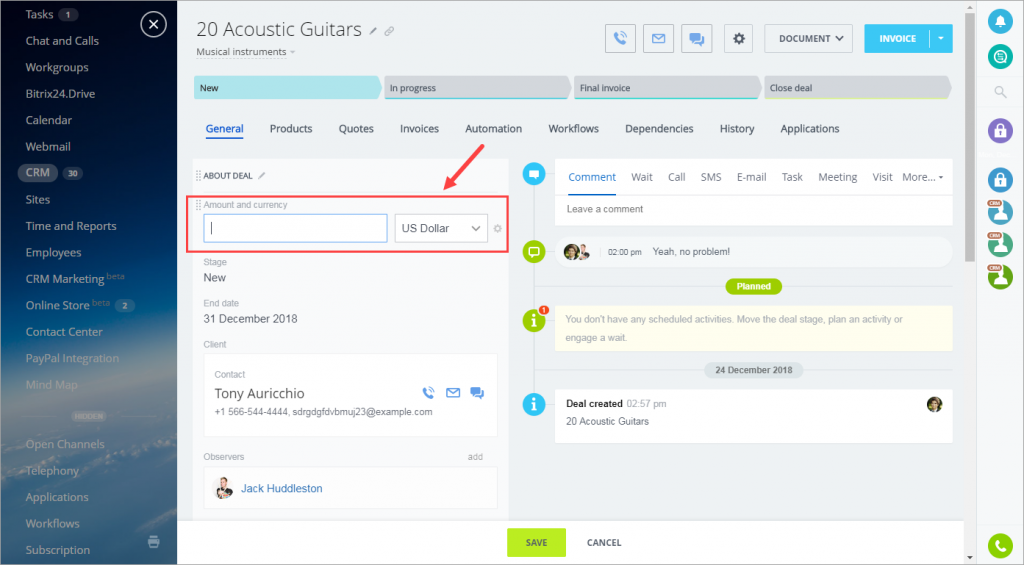This screenshot has width=1024, height=565.
Task: Open the green chat bubble icon below notifications bell
Action: [1000, 57]
